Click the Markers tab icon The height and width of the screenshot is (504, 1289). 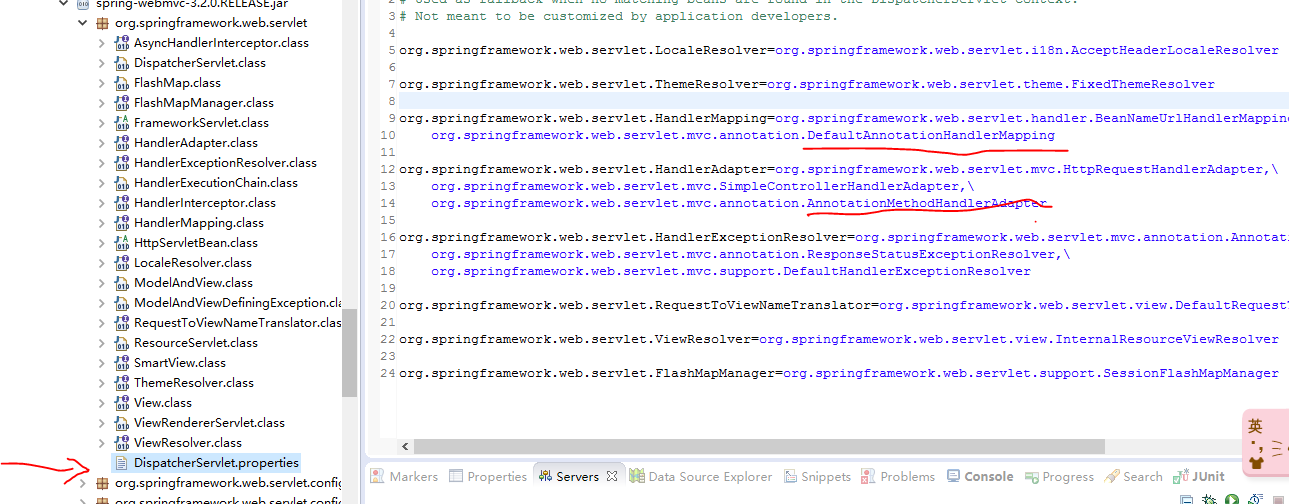coord(377,477)
